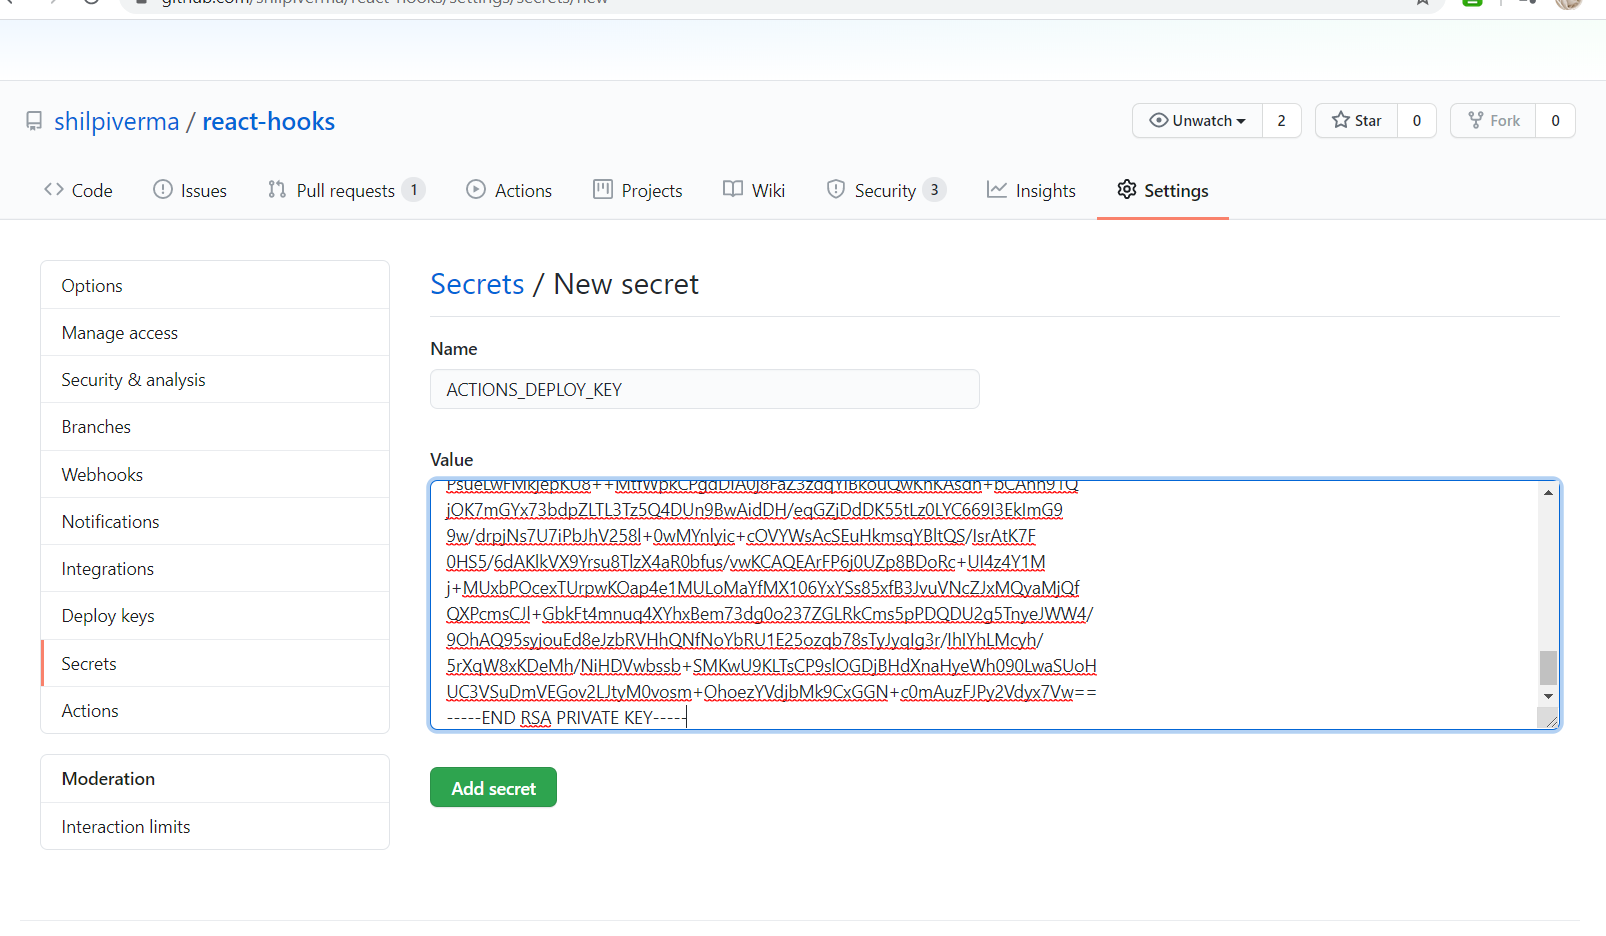The image size is (1606, 936).
Task: Click the Value scrollbar up arrow
Action: click(1548, 492)
